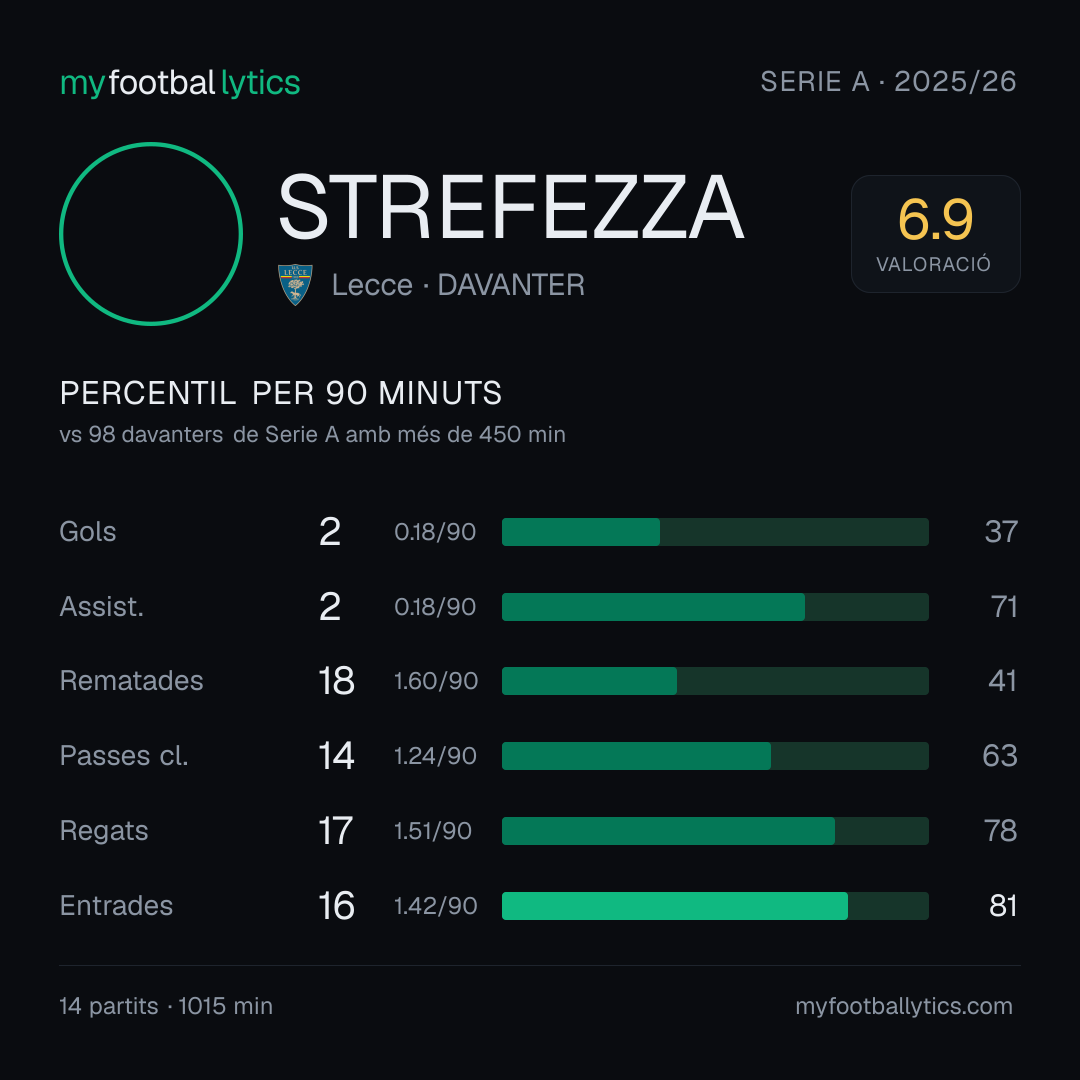
Task: Click the Assist. percentile bar
Action: [715, 607]
